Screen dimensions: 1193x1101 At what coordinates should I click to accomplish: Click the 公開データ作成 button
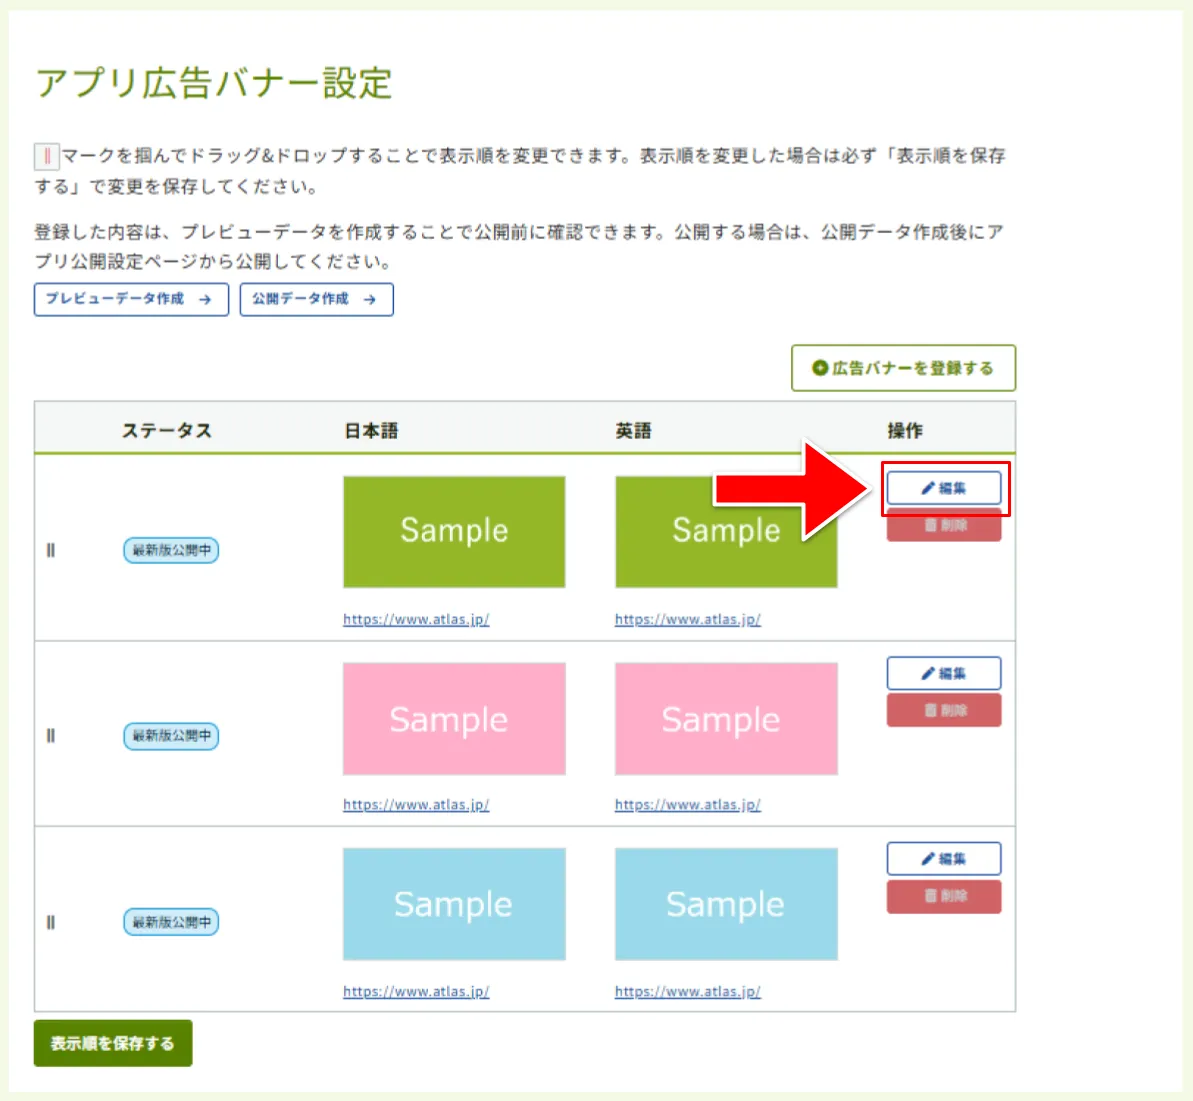pyautogui.click(x=316, y=300)
